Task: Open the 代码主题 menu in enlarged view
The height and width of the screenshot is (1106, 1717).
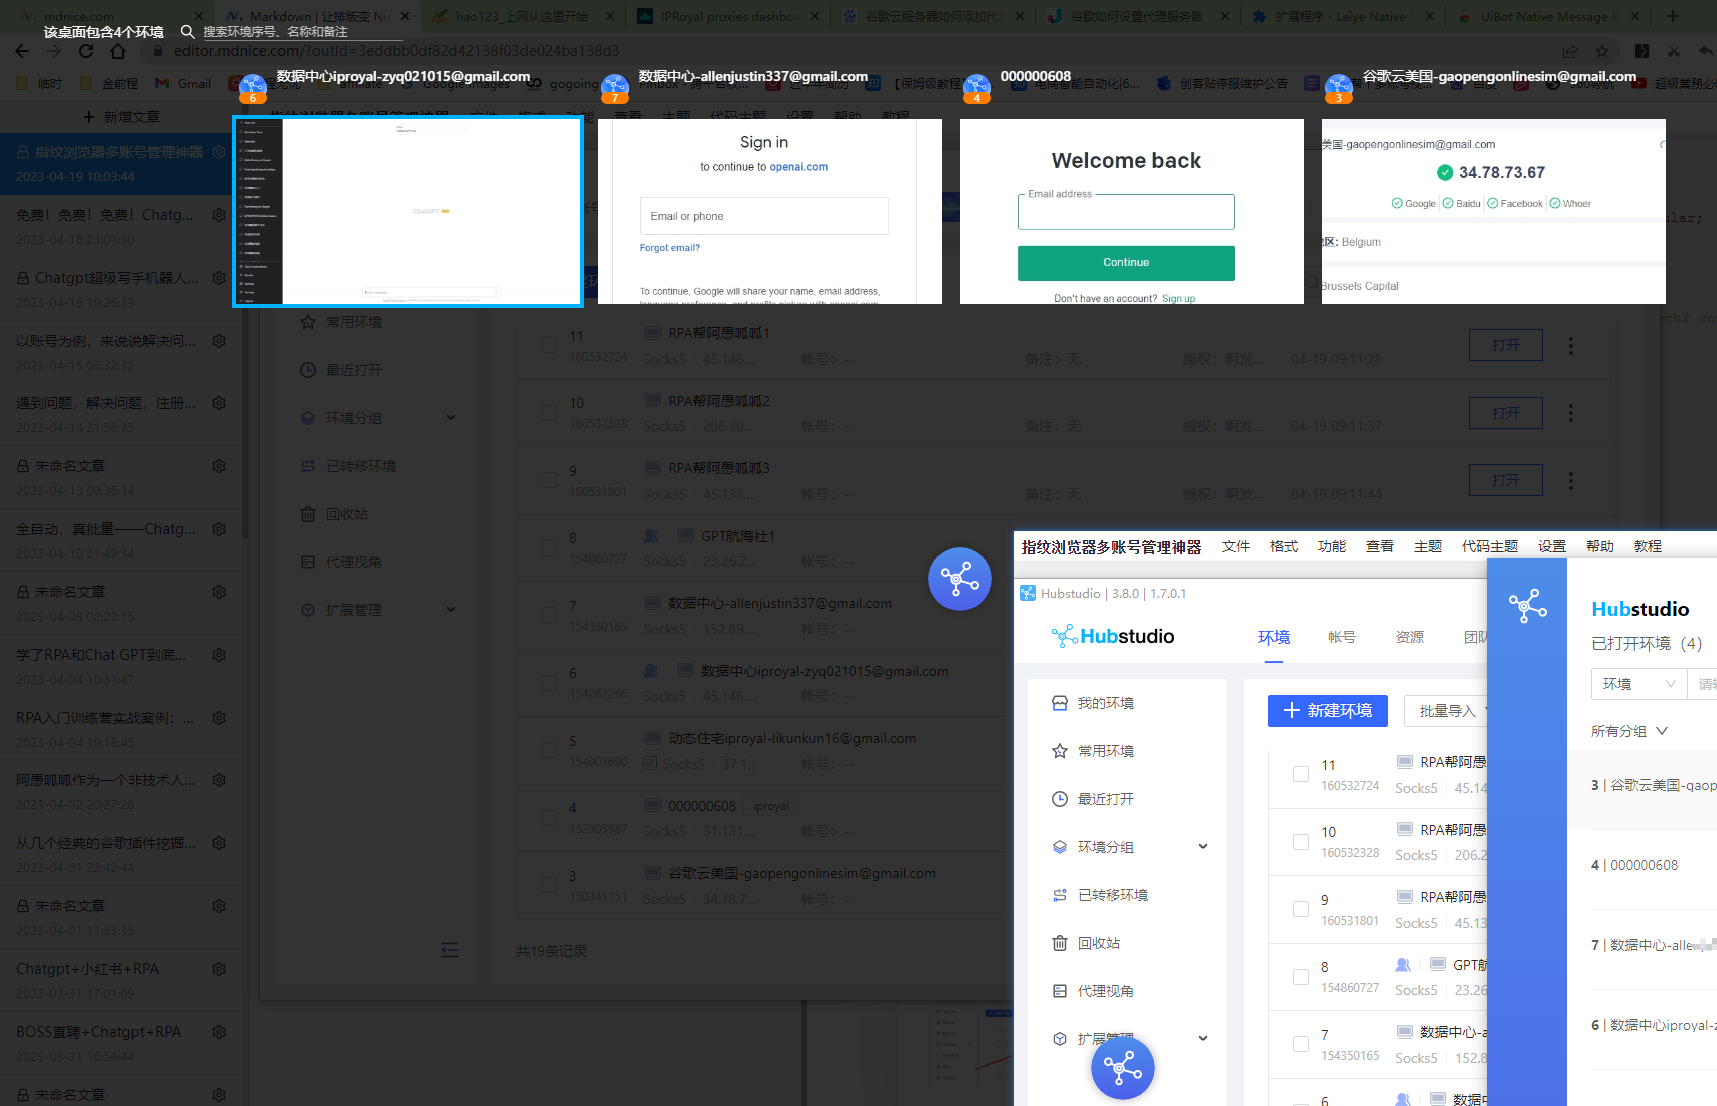Action: coord(1490,546)
